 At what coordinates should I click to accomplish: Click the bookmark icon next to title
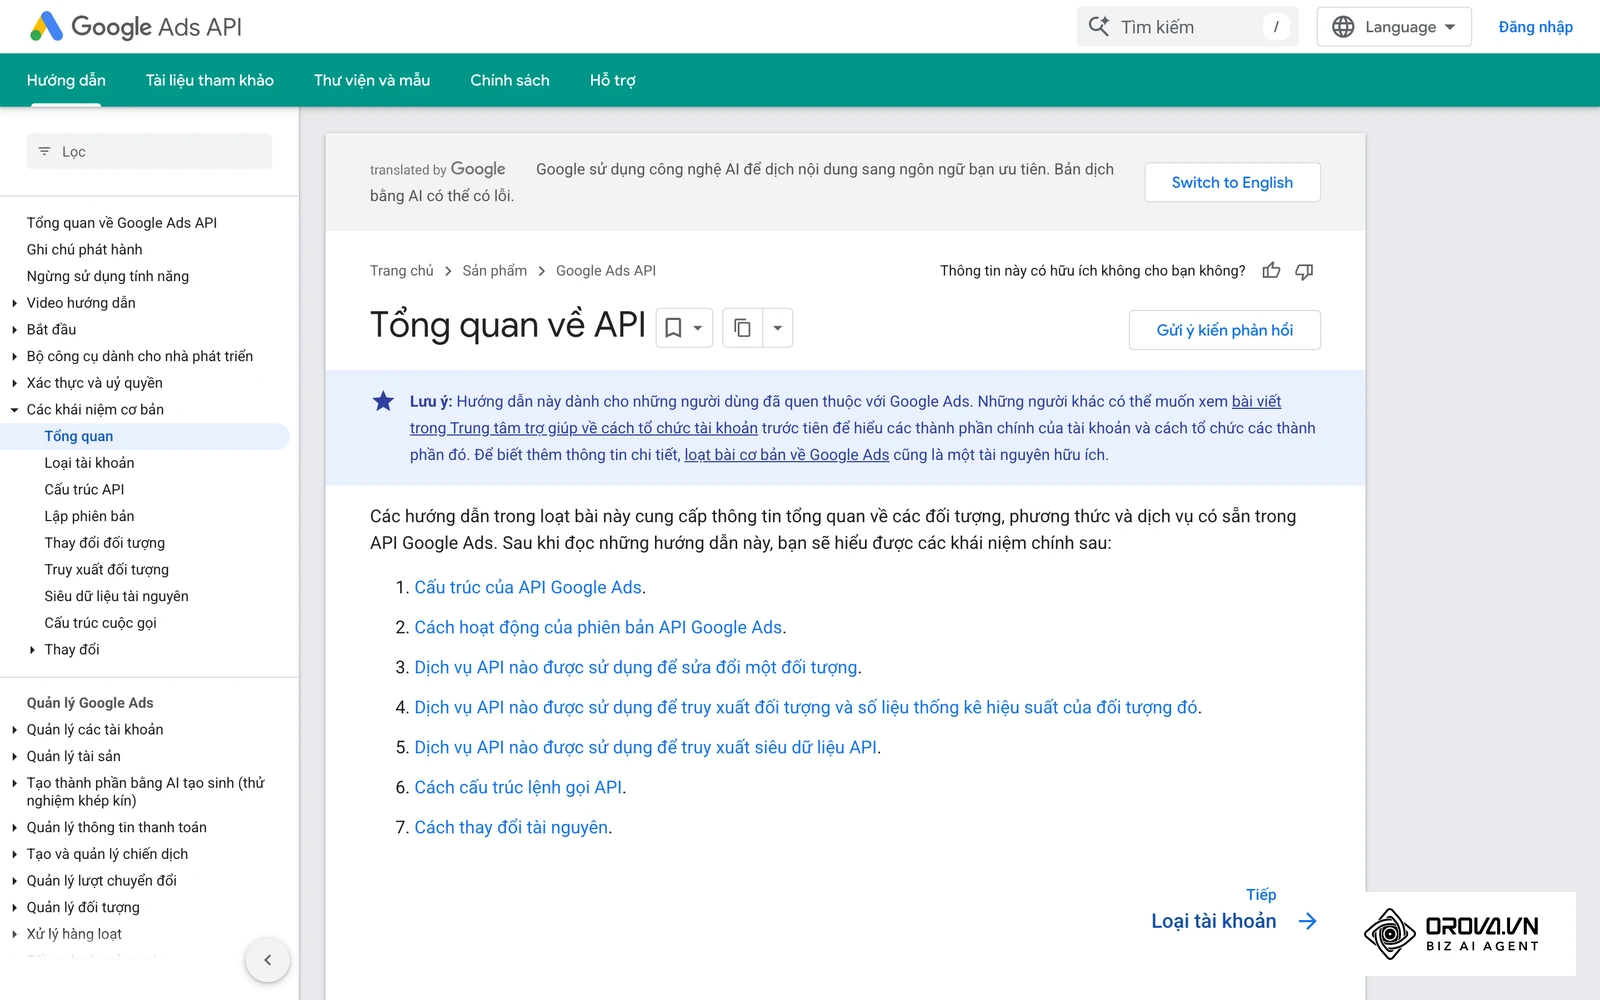[674, 328]
